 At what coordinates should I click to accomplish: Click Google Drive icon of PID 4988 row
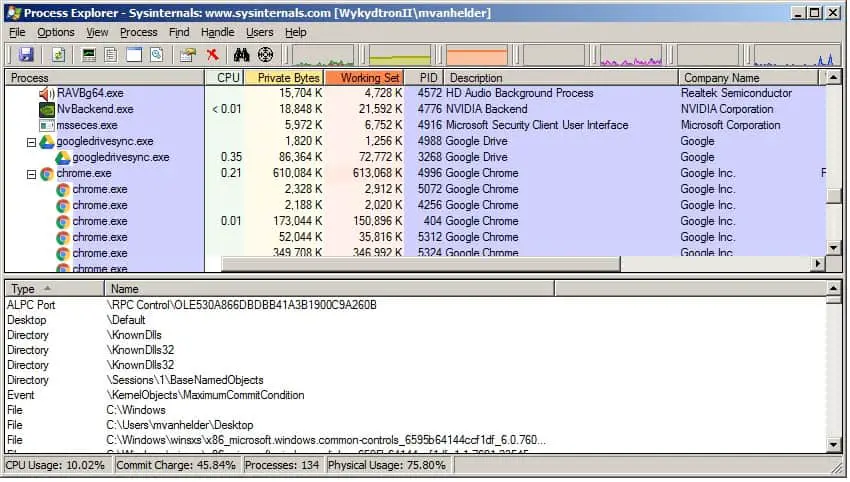coord(47,142)
